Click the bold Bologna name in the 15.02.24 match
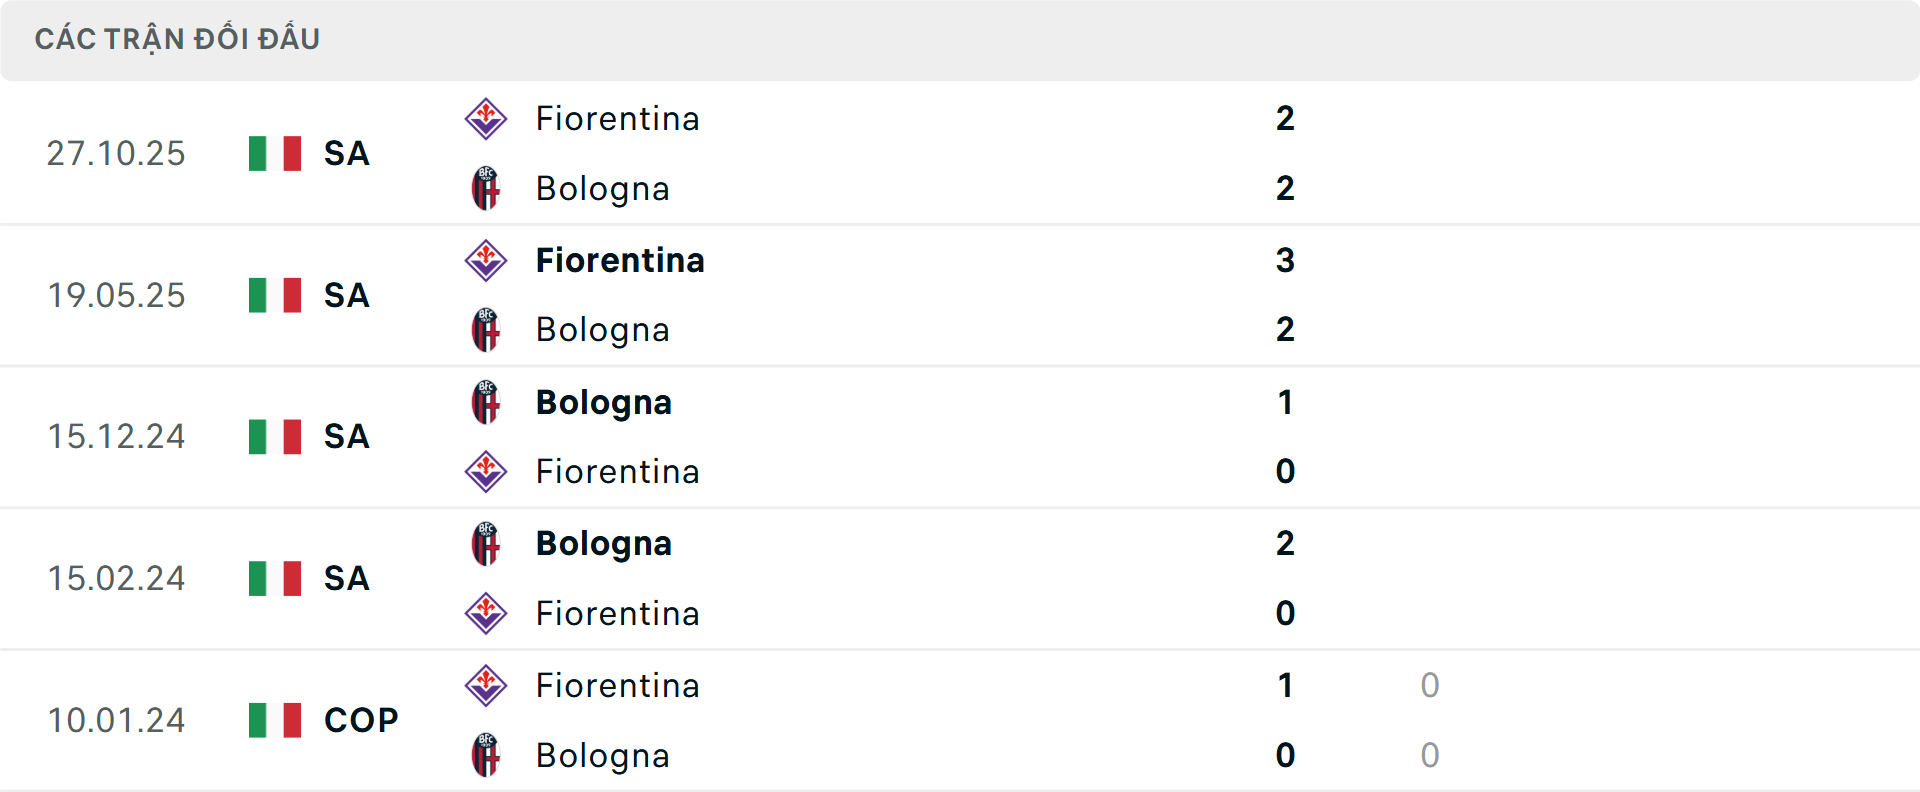The image size is (1920, 792). (603, 543)
